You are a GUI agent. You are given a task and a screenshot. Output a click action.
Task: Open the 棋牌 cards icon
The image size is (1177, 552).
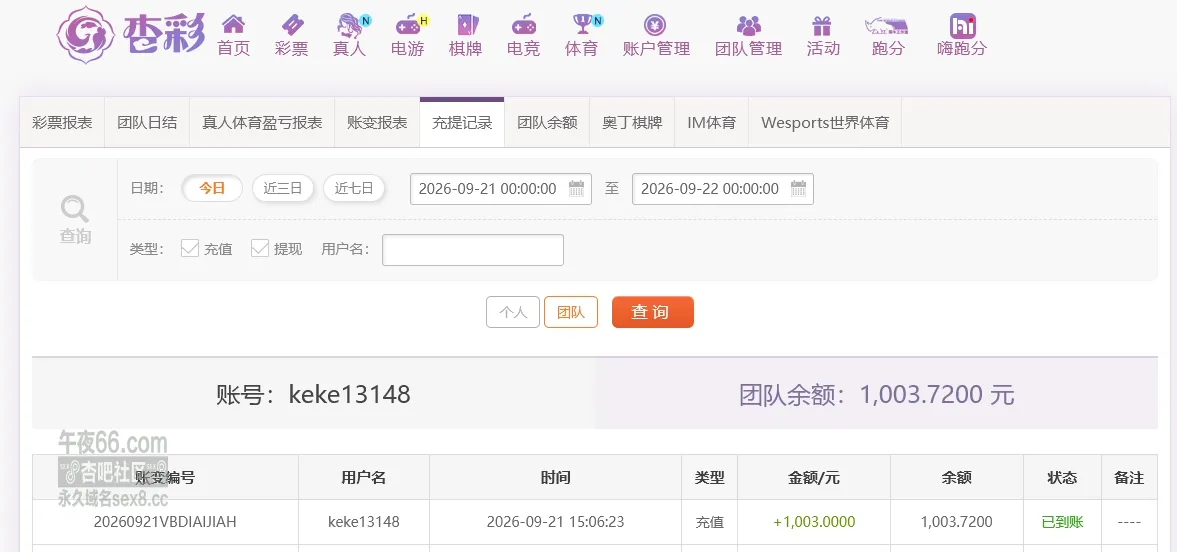point(465,25)
